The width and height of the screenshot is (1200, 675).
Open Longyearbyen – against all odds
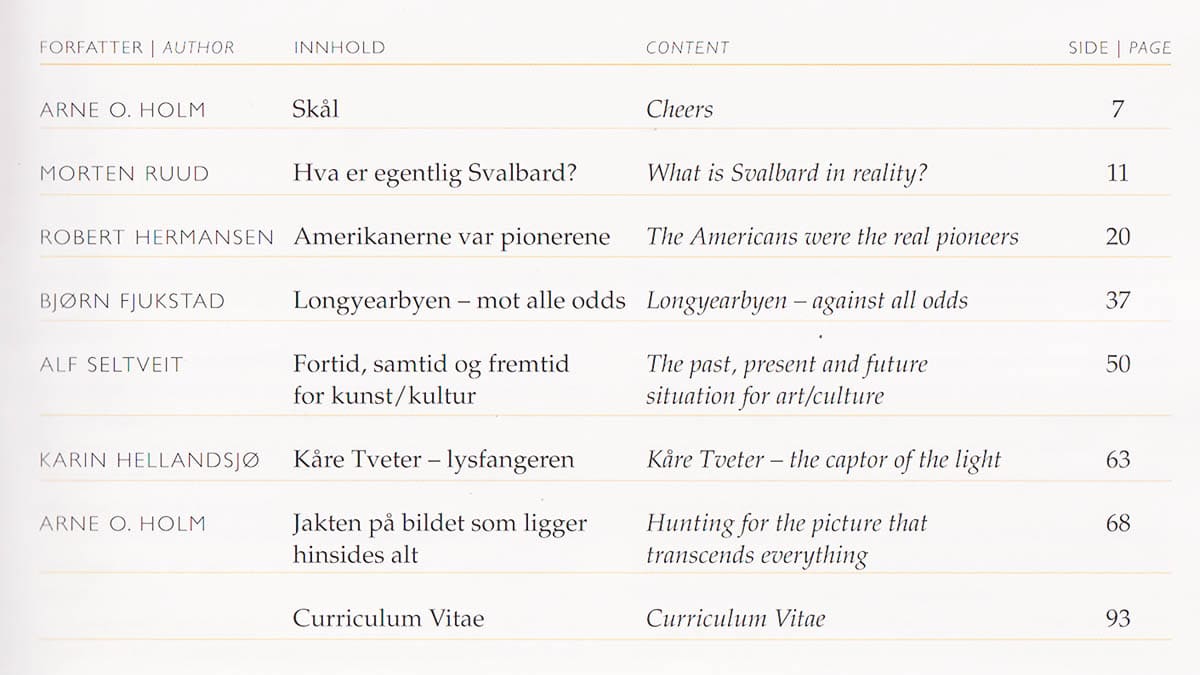(x=807, y=301)
